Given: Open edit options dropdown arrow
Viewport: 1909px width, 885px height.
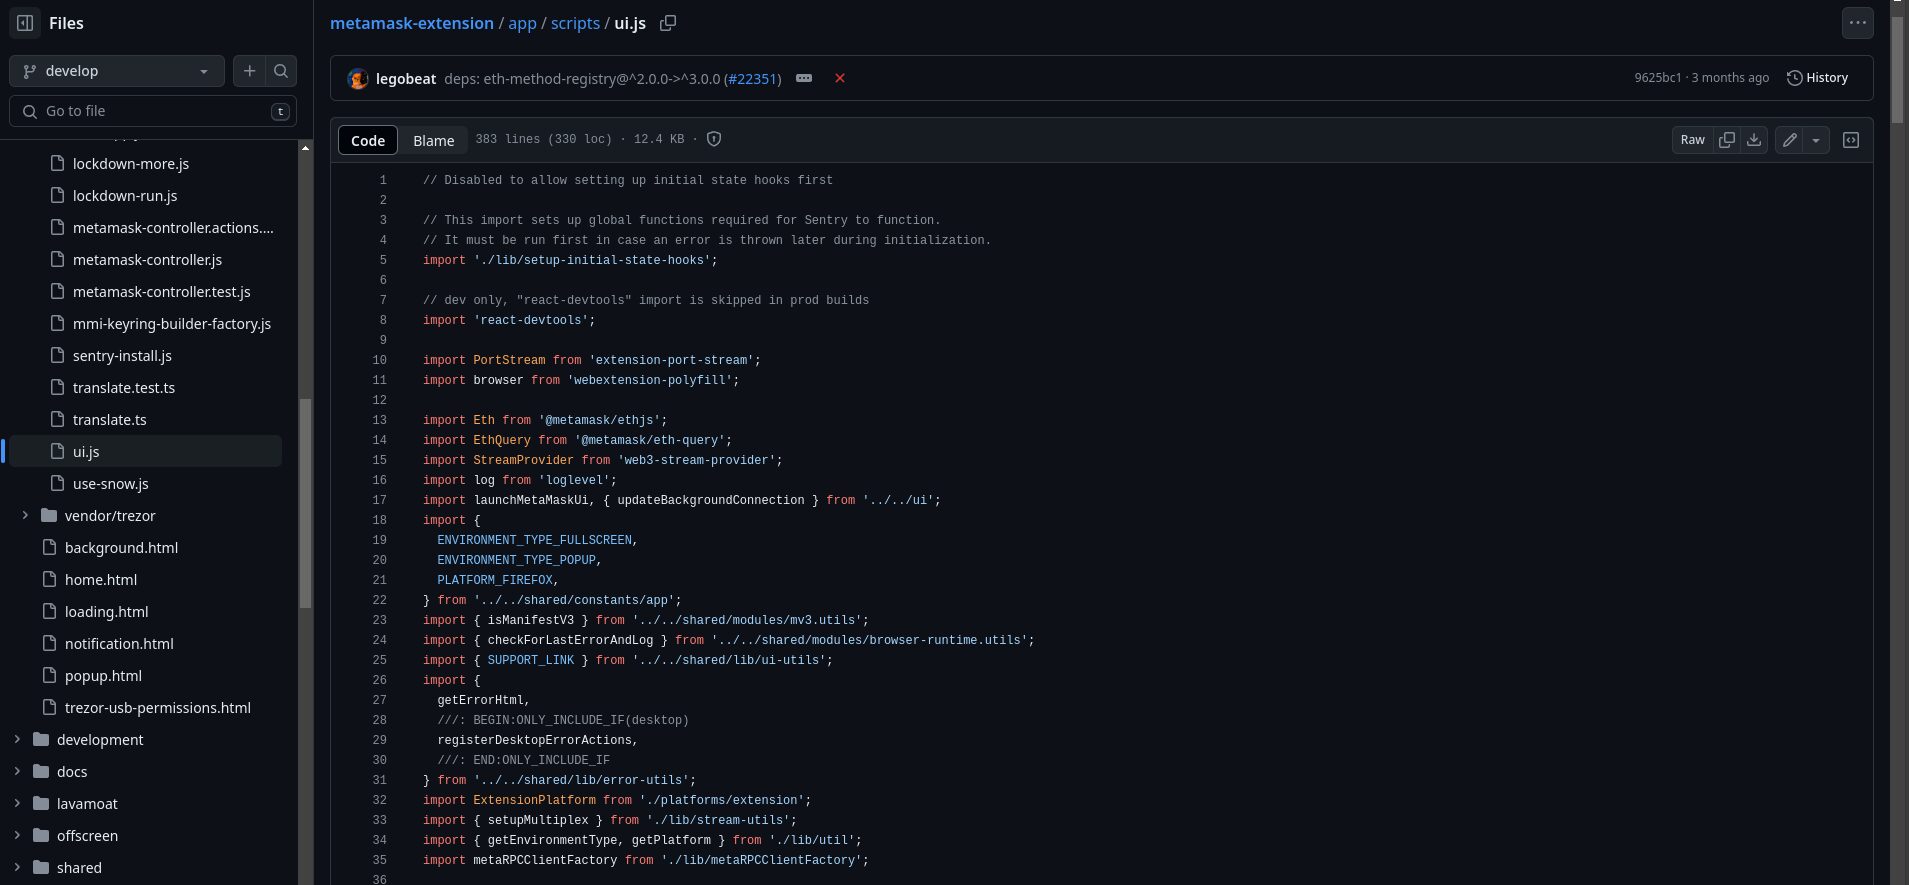Looking at the screenshot, I should pos(1816,140).
